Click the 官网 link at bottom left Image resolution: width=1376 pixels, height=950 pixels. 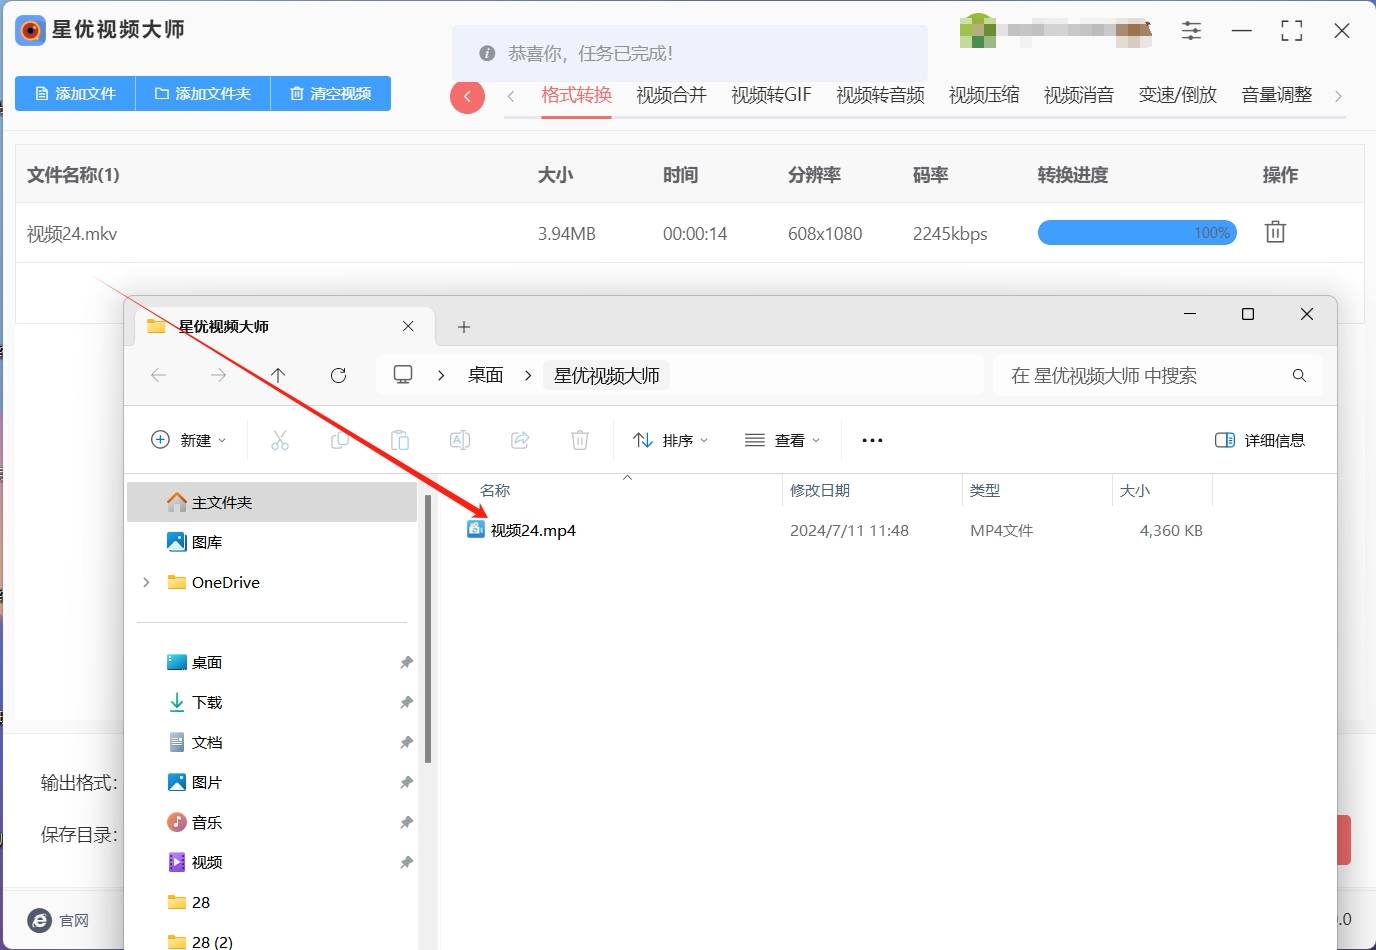coord(59,920)
